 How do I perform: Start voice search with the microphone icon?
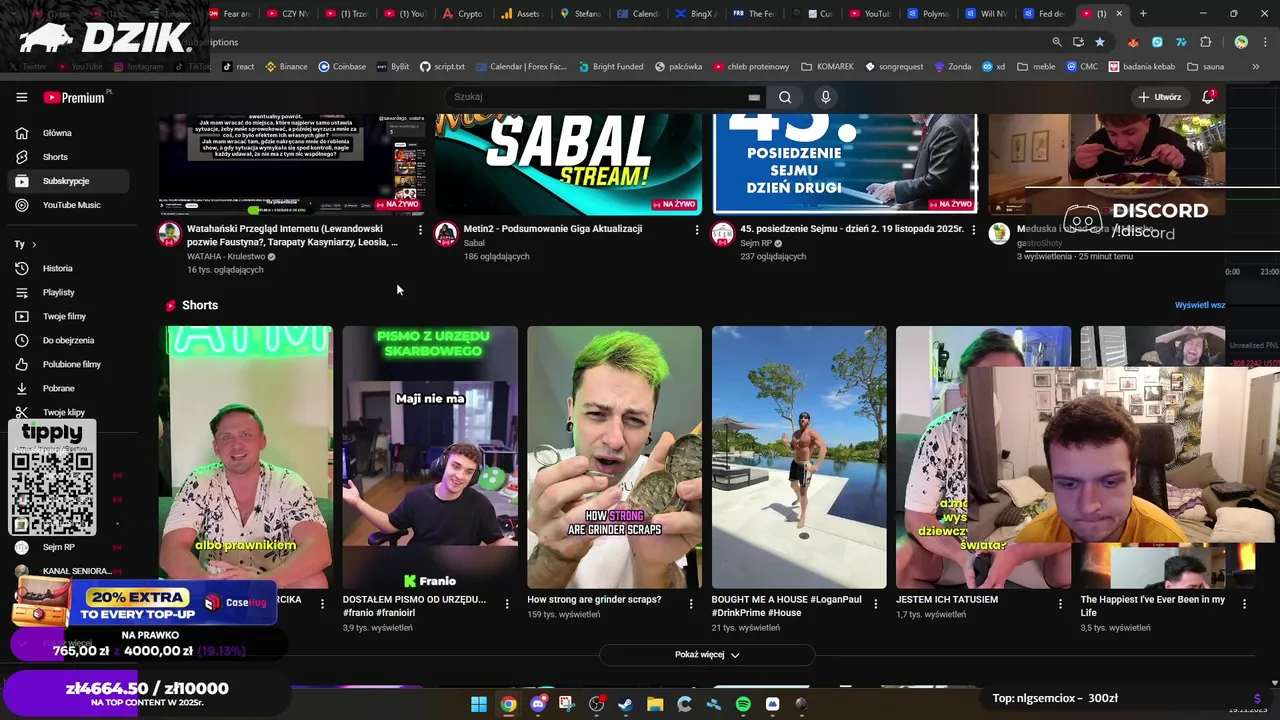(825, 97)
